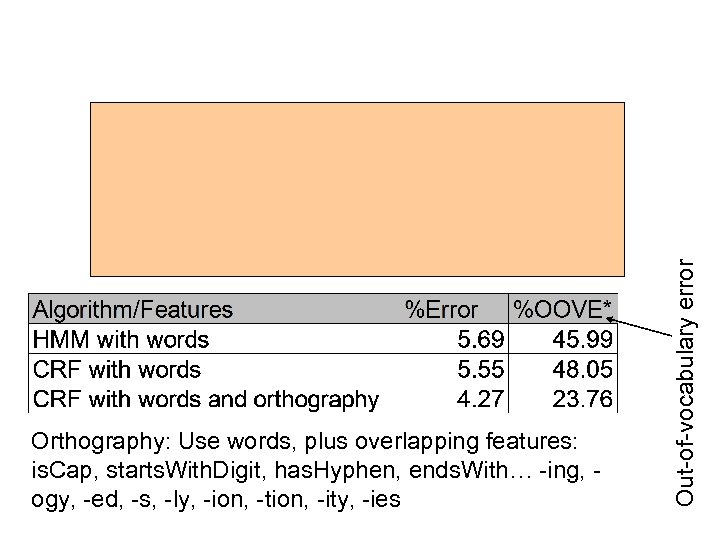This screenshot has width=720, height=540.
Task: Click CRF with words and orthography label
Action: [206, 400]
